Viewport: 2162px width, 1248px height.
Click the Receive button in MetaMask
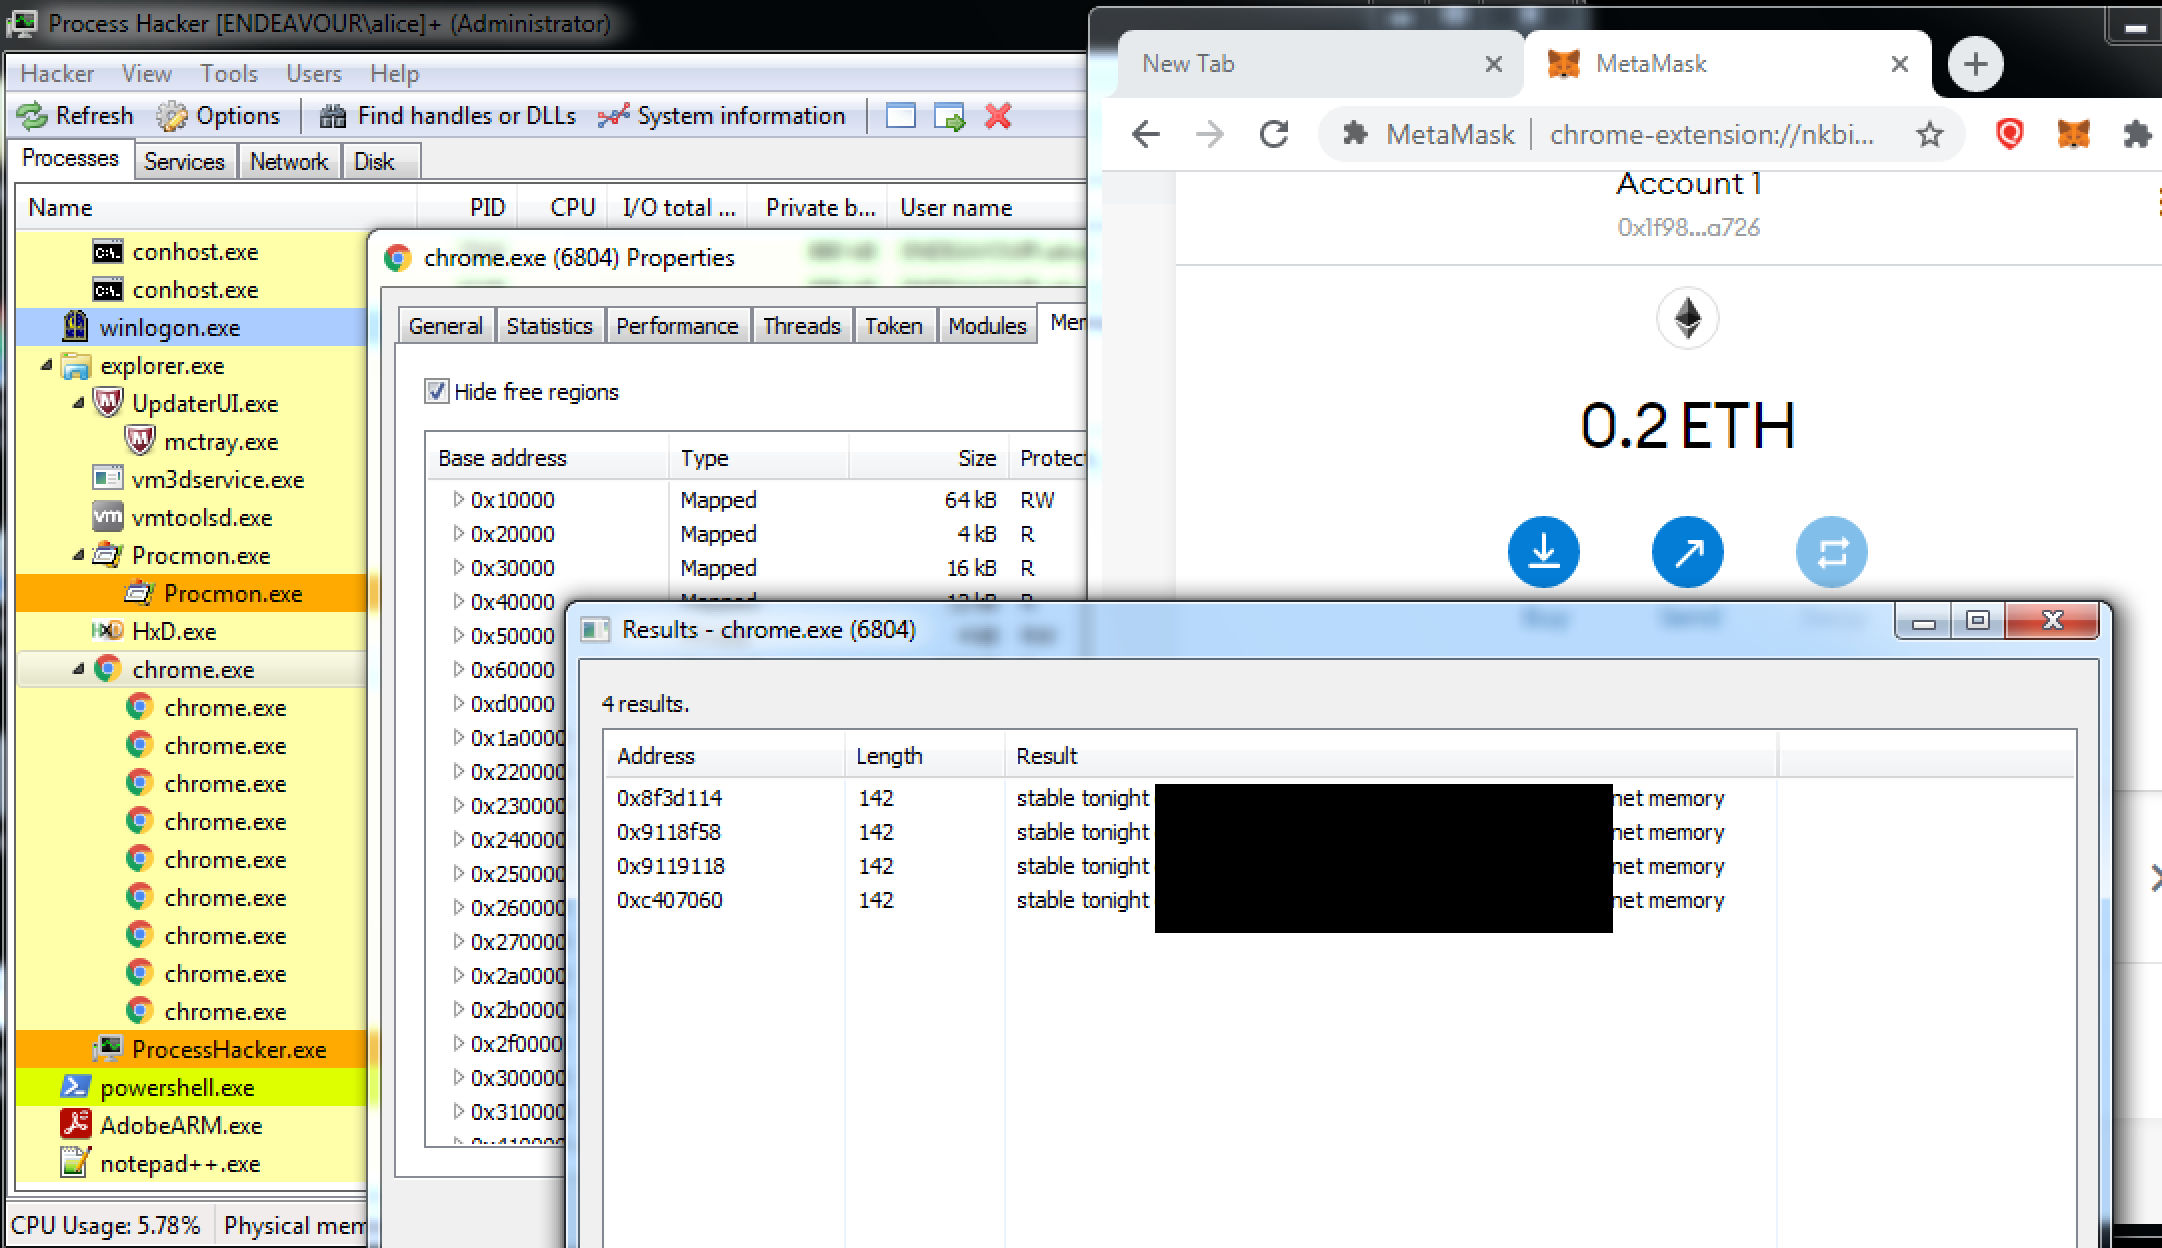(1543, 551)
